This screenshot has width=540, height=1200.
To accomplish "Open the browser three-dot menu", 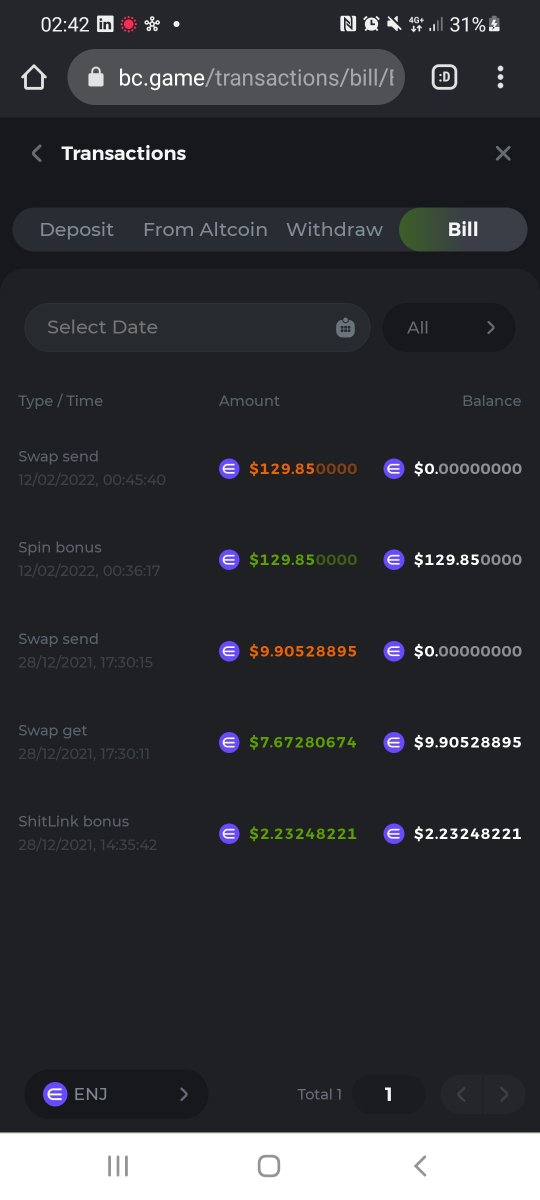I will [500, 77].
